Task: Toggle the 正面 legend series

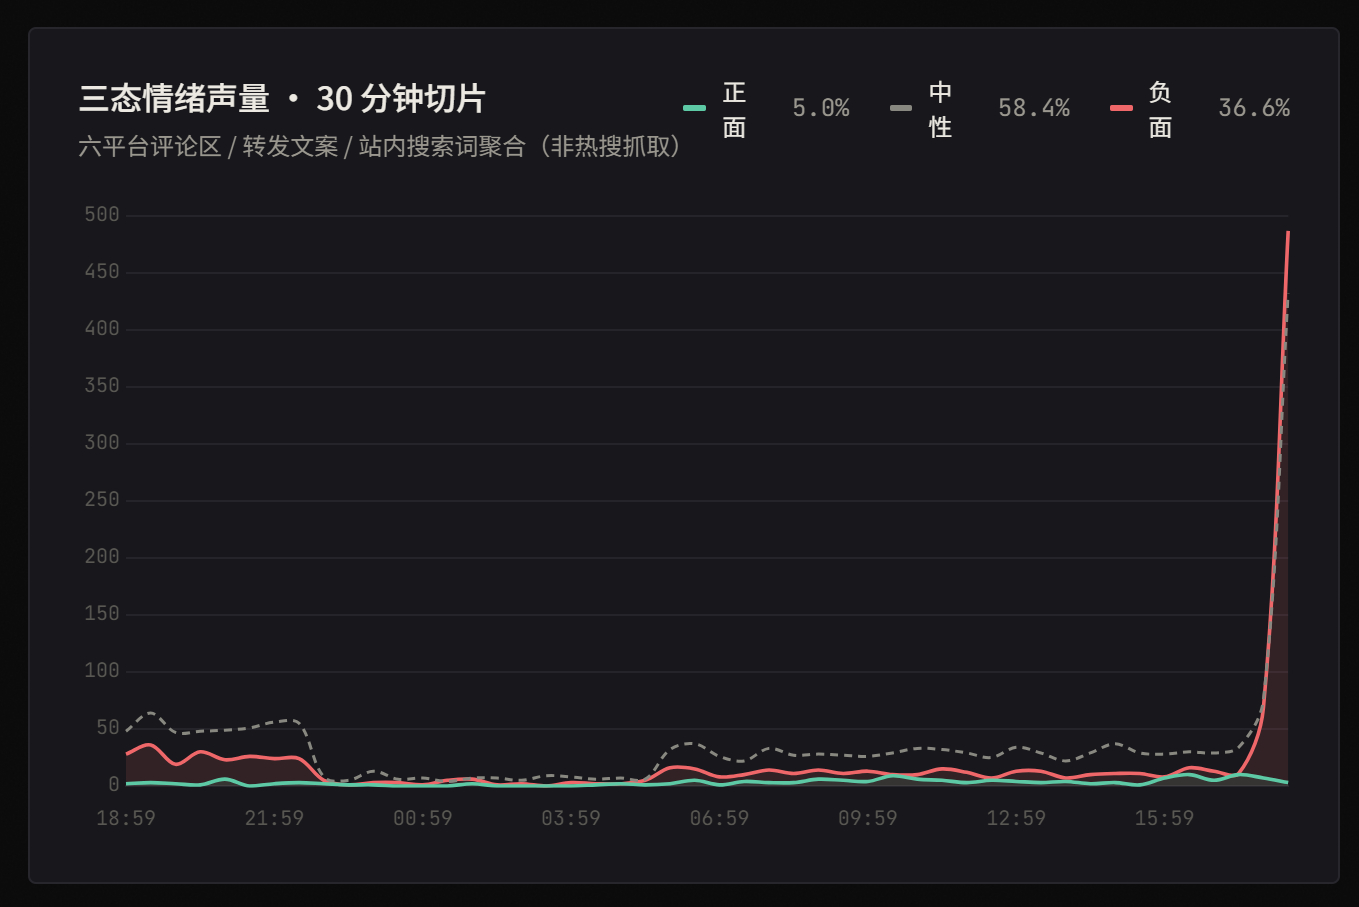Action: [x=766, y=108]
